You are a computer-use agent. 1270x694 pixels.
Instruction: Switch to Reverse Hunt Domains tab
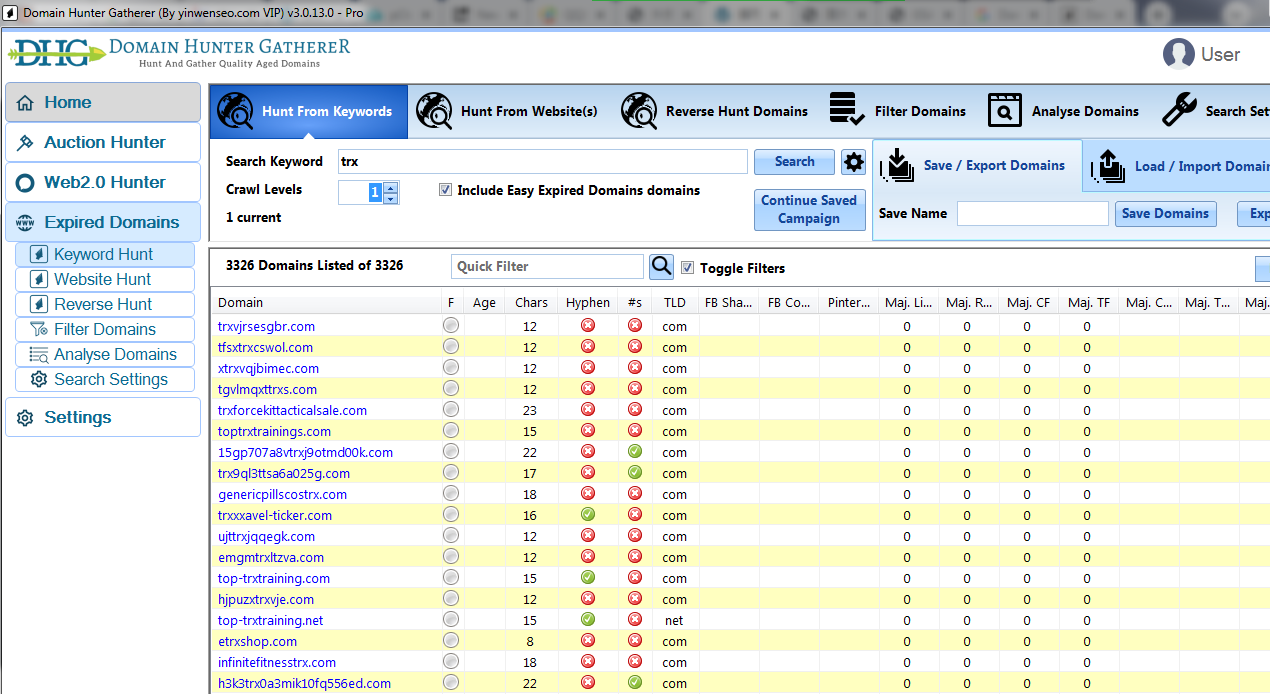coord(714,111)
